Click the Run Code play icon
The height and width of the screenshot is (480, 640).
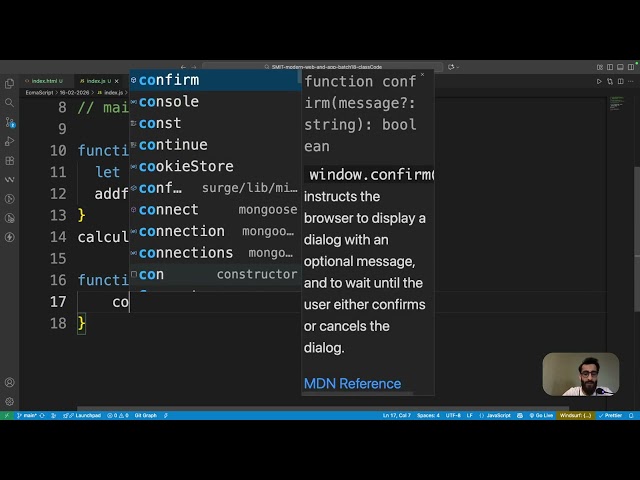coord(599,81)
